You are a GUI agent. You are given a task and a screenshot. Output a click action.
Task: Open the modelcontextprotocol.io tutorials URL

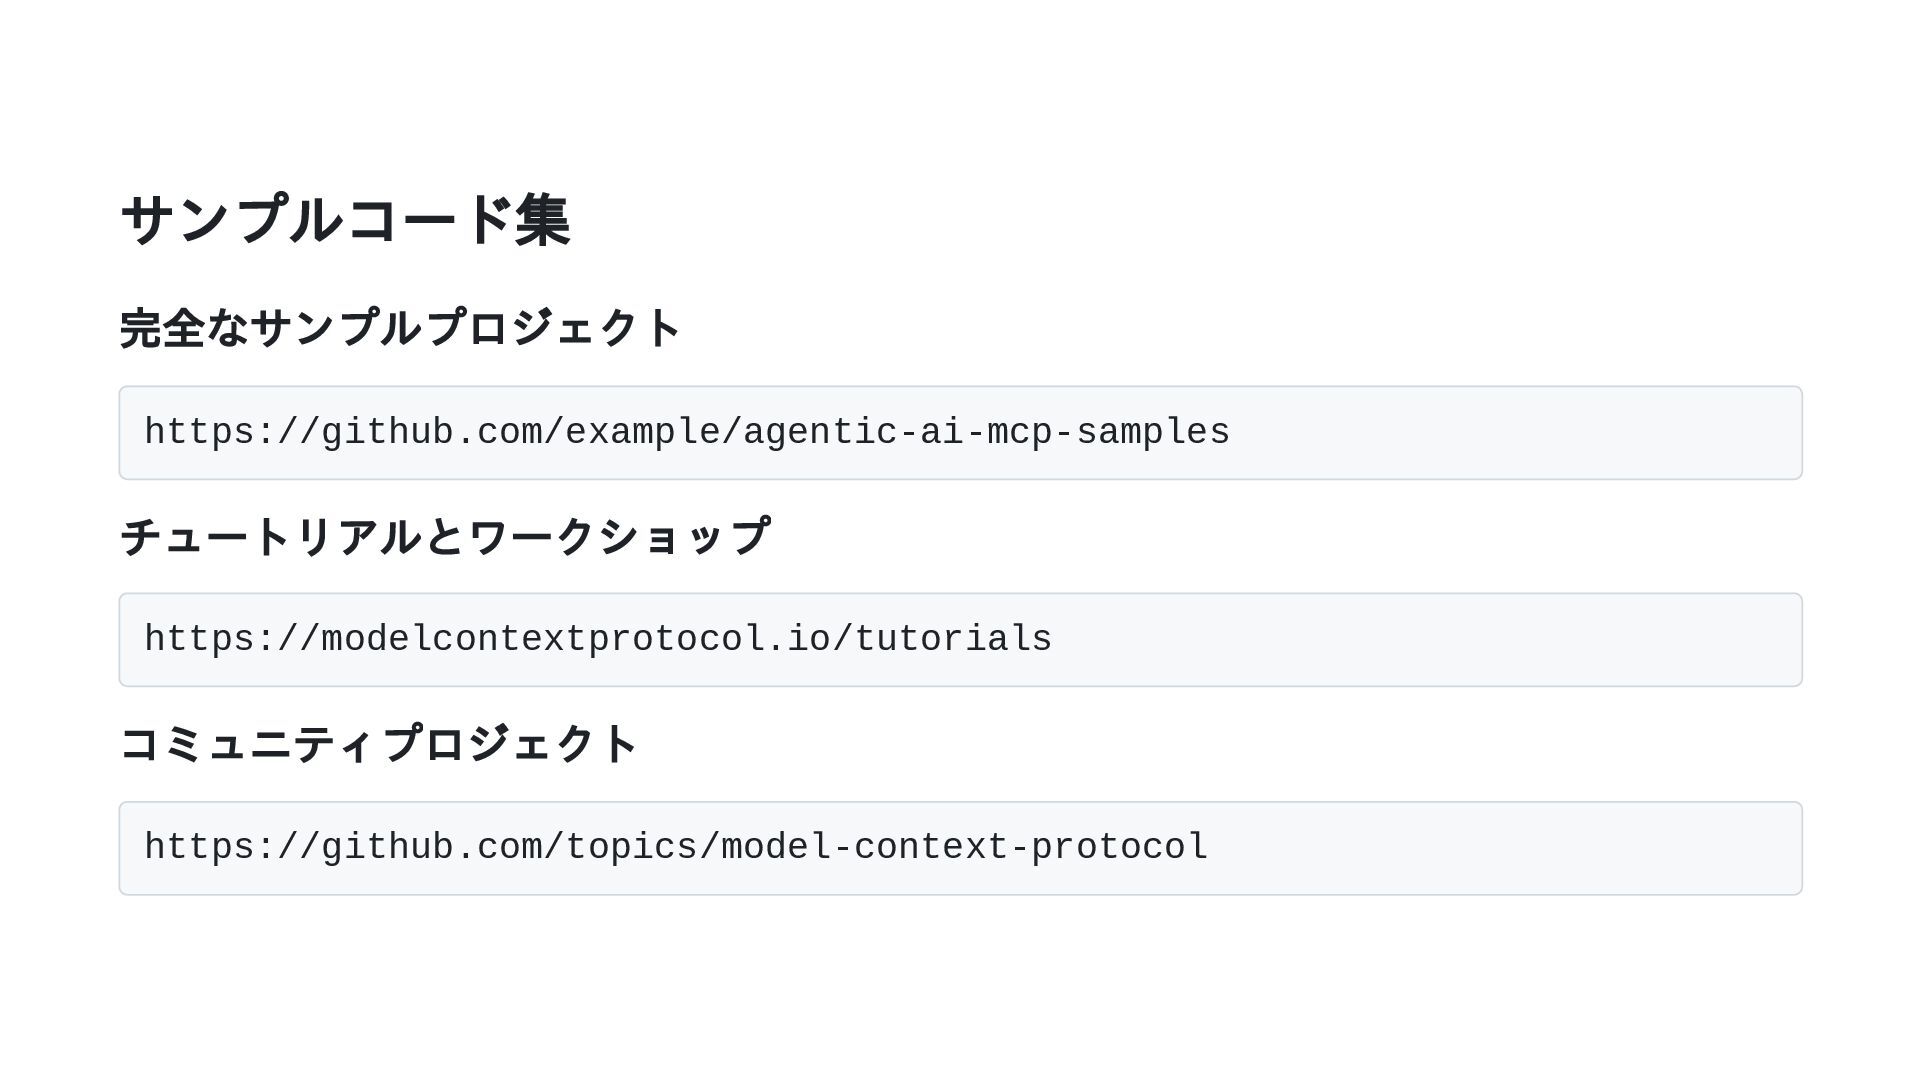pos(598,640)
